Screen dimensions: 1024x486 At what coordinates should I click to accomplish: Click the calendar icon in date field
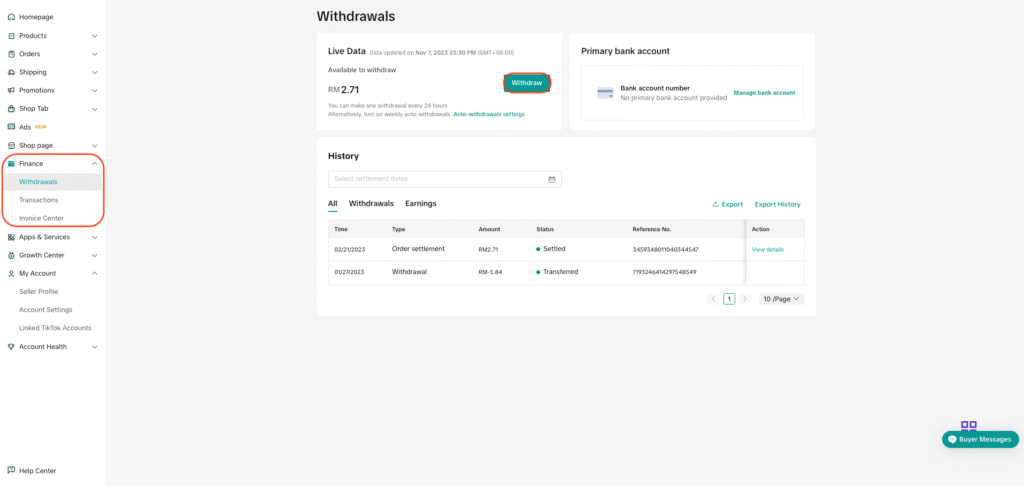(551, 179)
